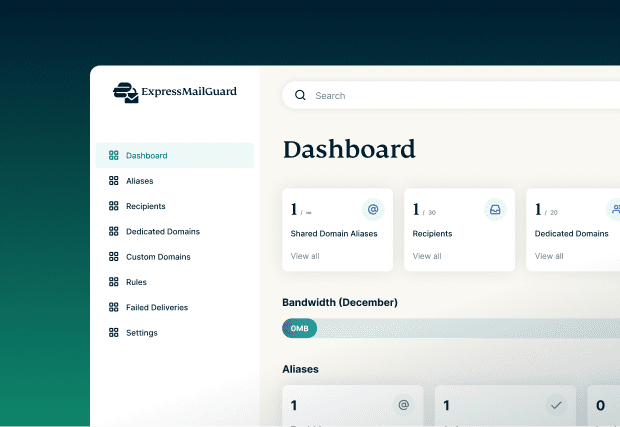Click the Dashboard grid icon in sidebar
The height and width of the screenshot is (427, 620).
[113, 156]
